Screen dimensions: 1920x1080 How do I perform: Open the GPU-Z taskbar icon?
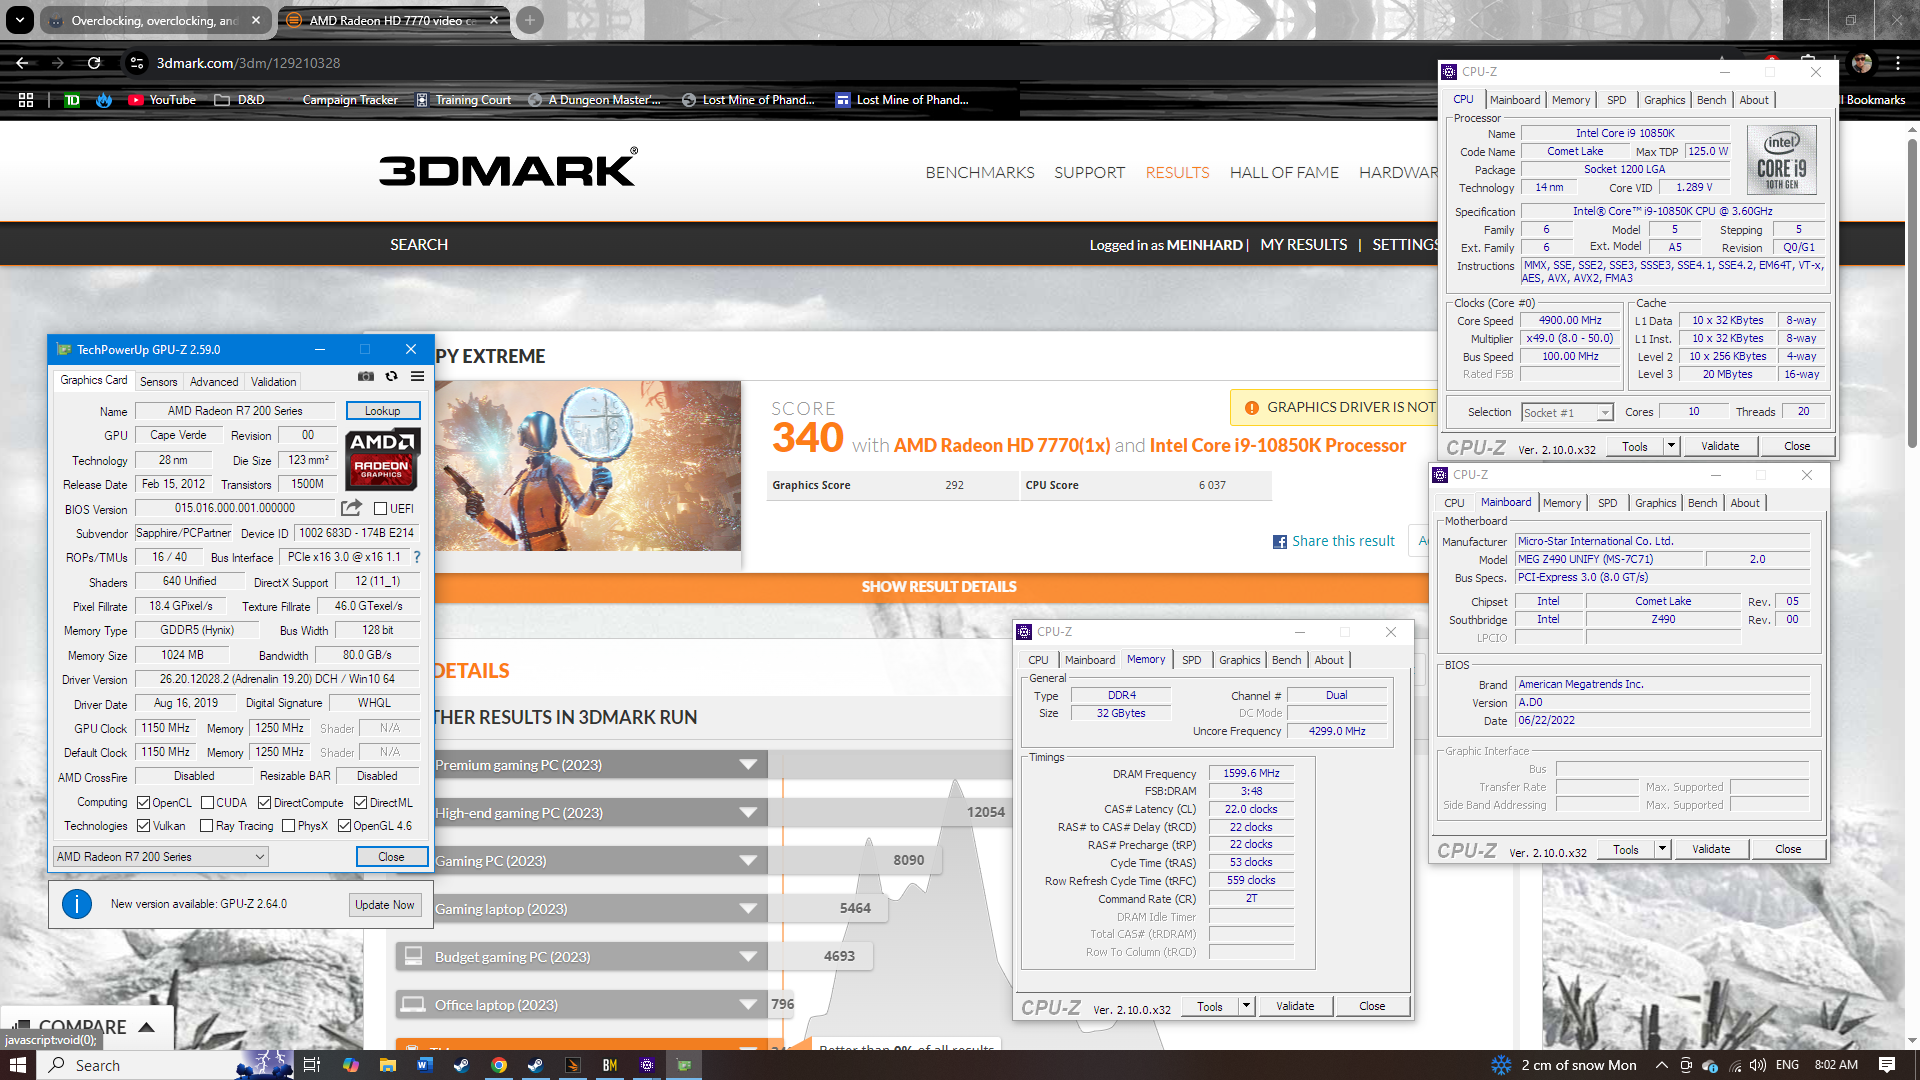pos(684,1065)
